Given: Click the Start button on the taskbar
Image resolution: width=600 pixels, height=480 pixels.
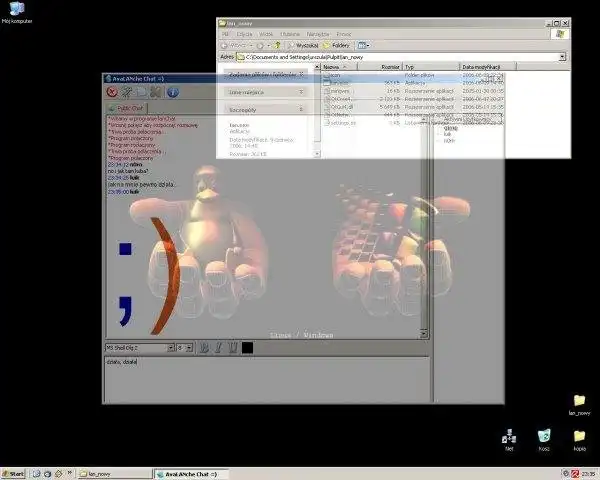Looking at the screenshot, I should [13, 474].
